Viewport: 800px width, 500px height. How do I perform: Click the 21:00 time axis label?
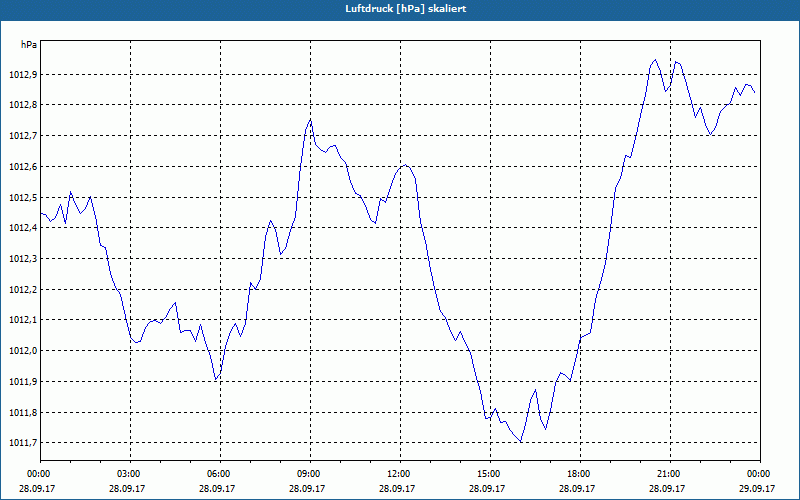point(670,474)
